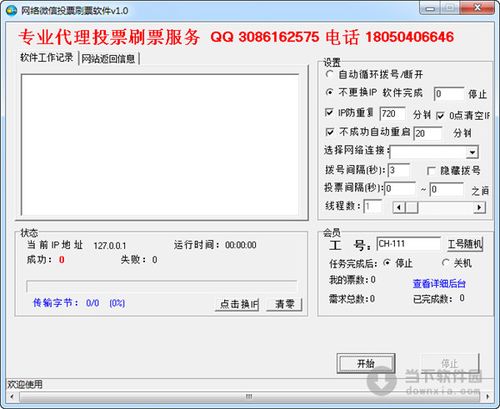
Task: Click the thread slider left arrow
Action: [x=399, y=207]
